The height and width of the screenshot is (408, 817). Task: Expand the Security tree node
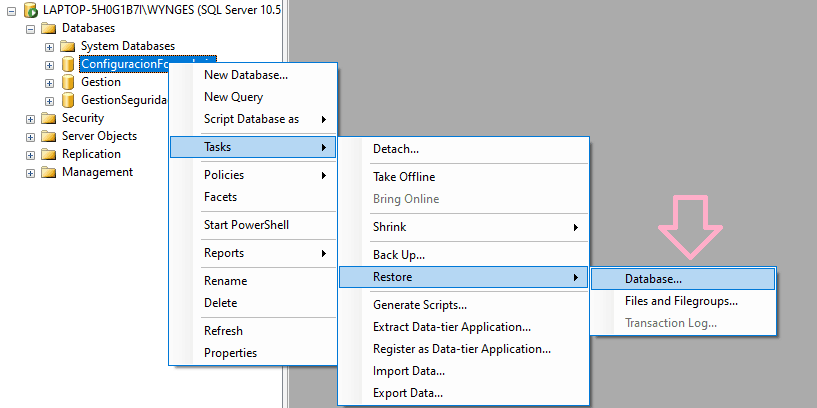coord(31,118)
